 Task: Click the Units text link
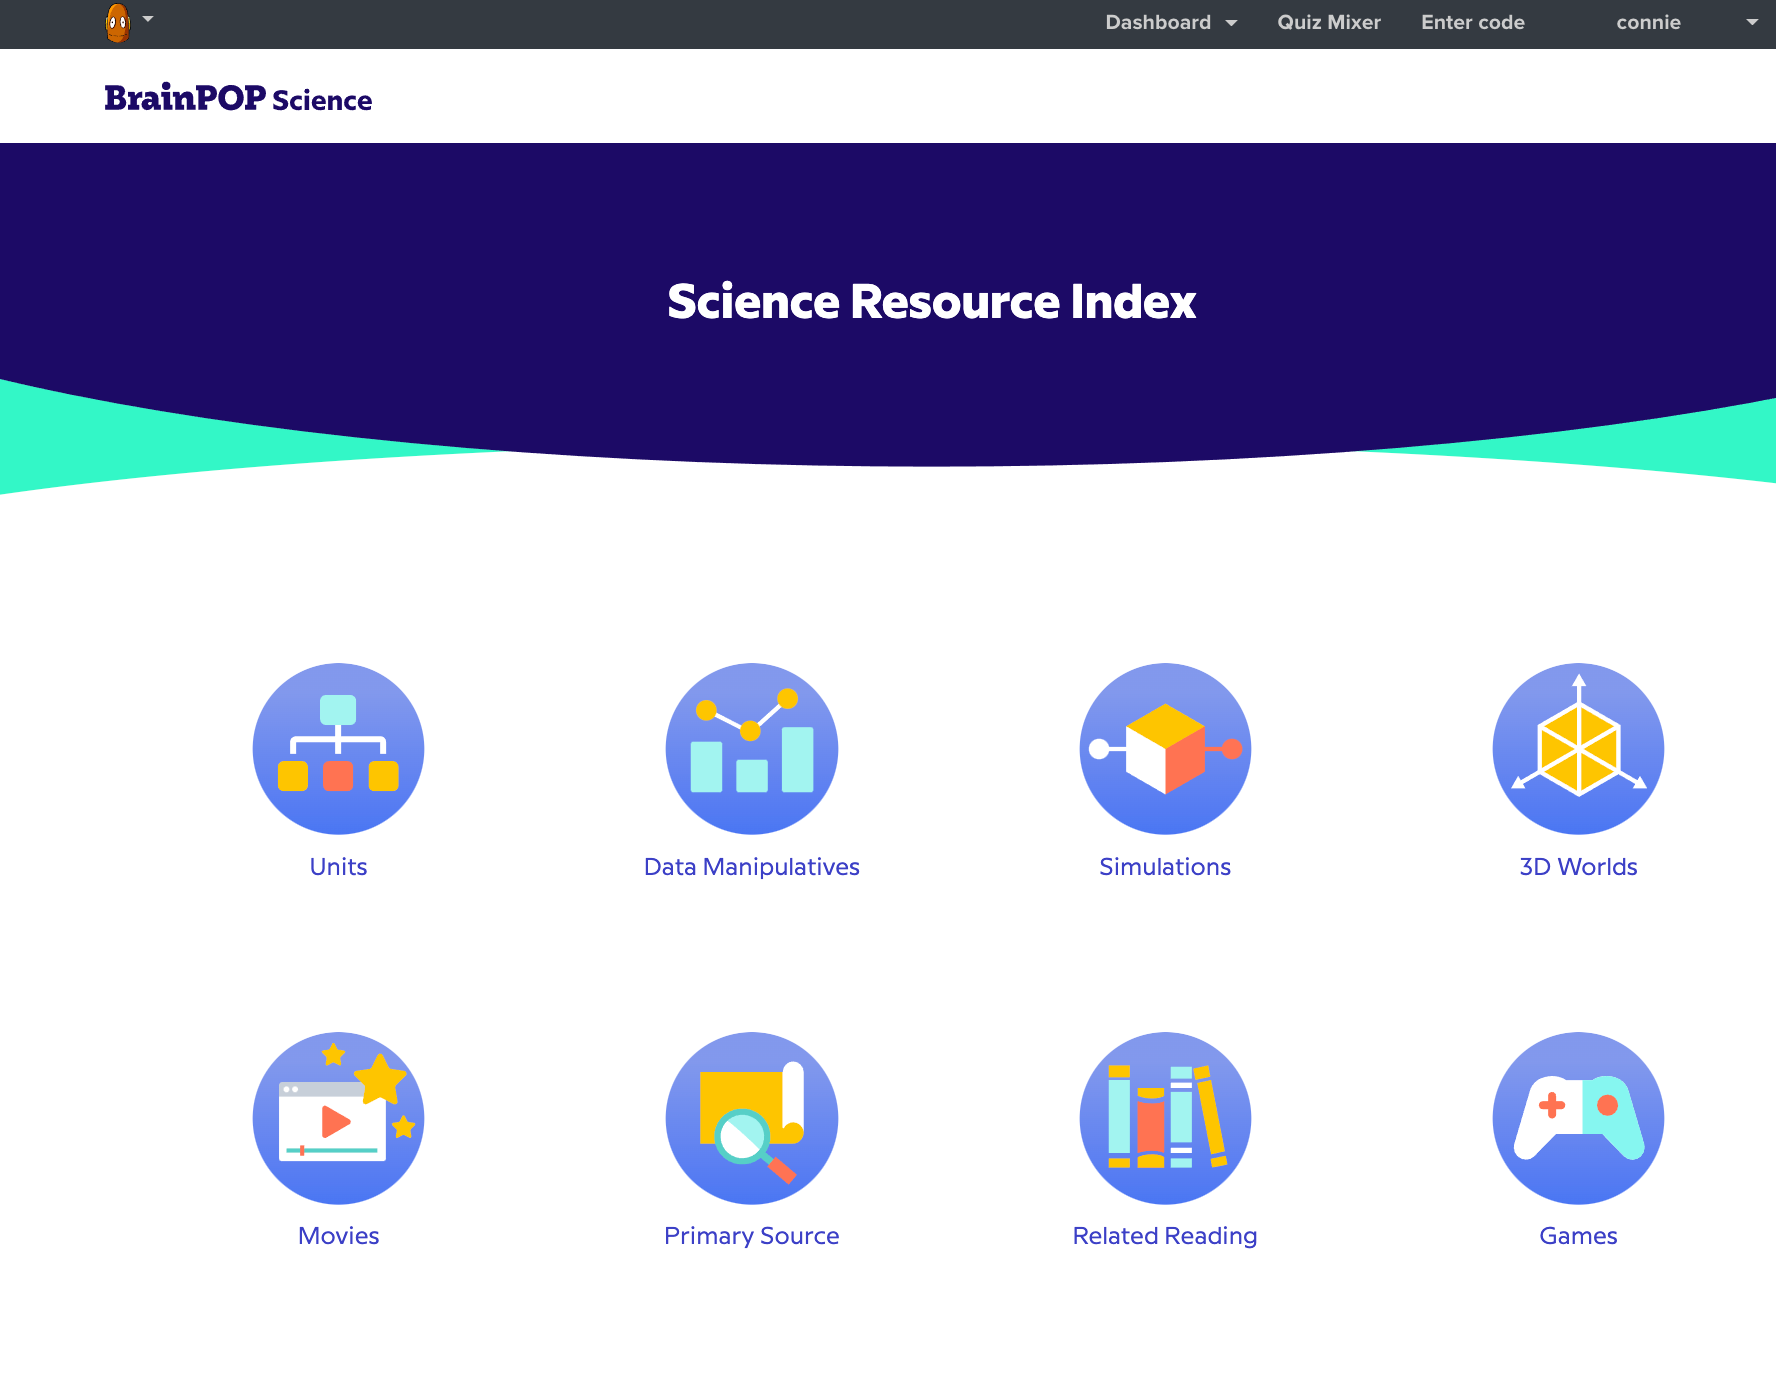tap(338, 867)
